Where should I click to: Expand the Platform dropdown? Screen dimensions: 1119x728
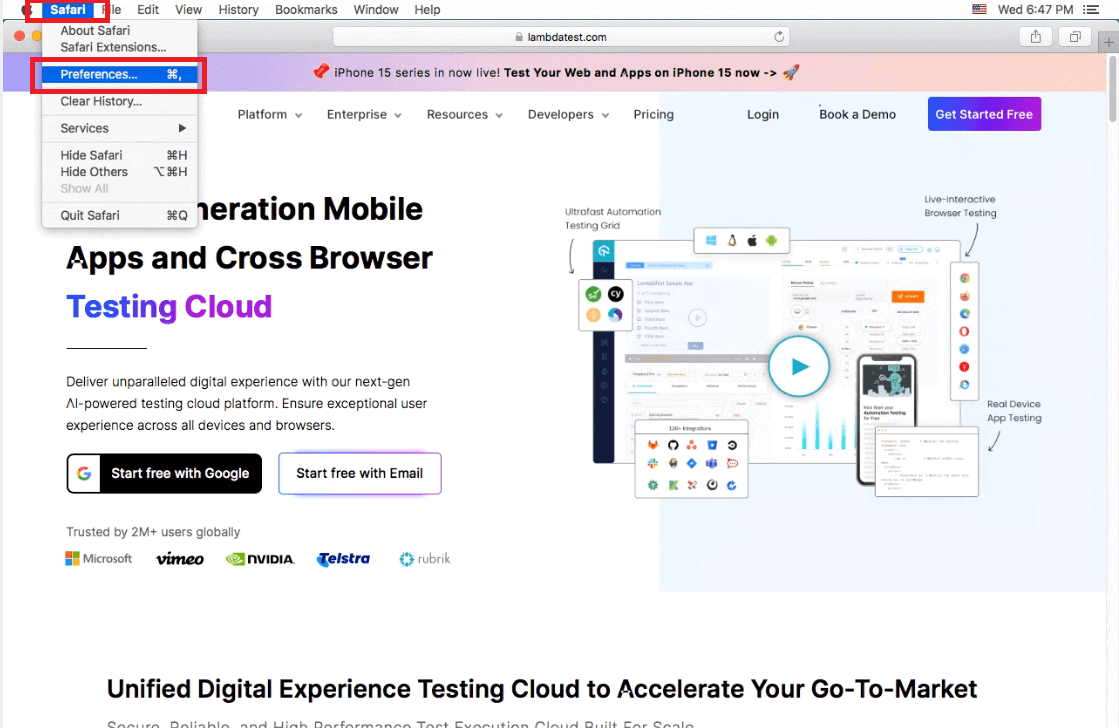(x=270, y=114)
